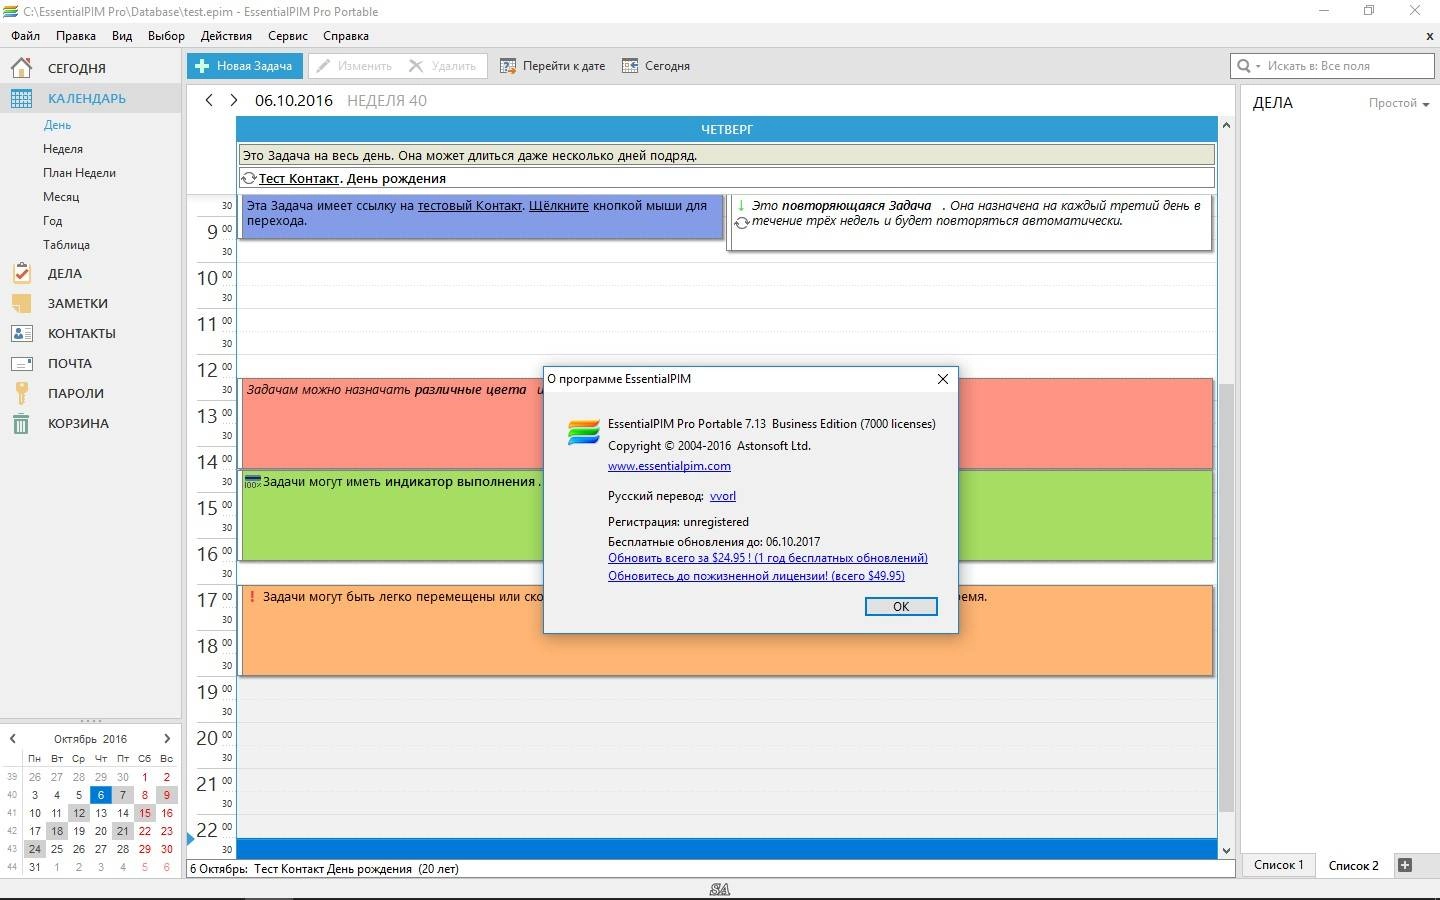Switch to the День view

tap(57, 125)
